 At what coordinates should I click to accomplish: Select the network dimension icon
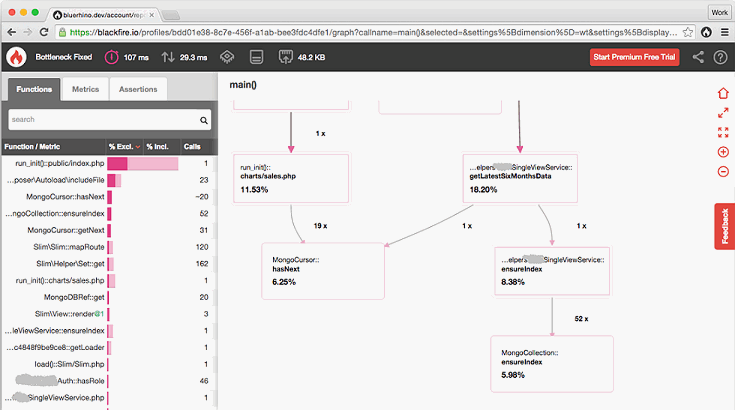pos(285,57)
